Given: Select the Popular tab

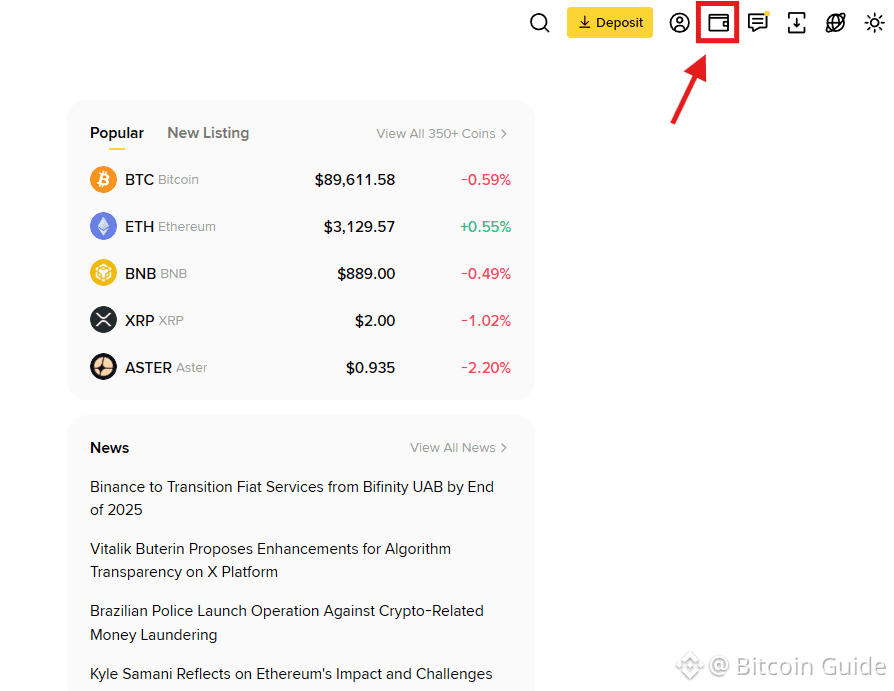Looking at the screenshot, I should pyautogui.click(x=117, y=133).
